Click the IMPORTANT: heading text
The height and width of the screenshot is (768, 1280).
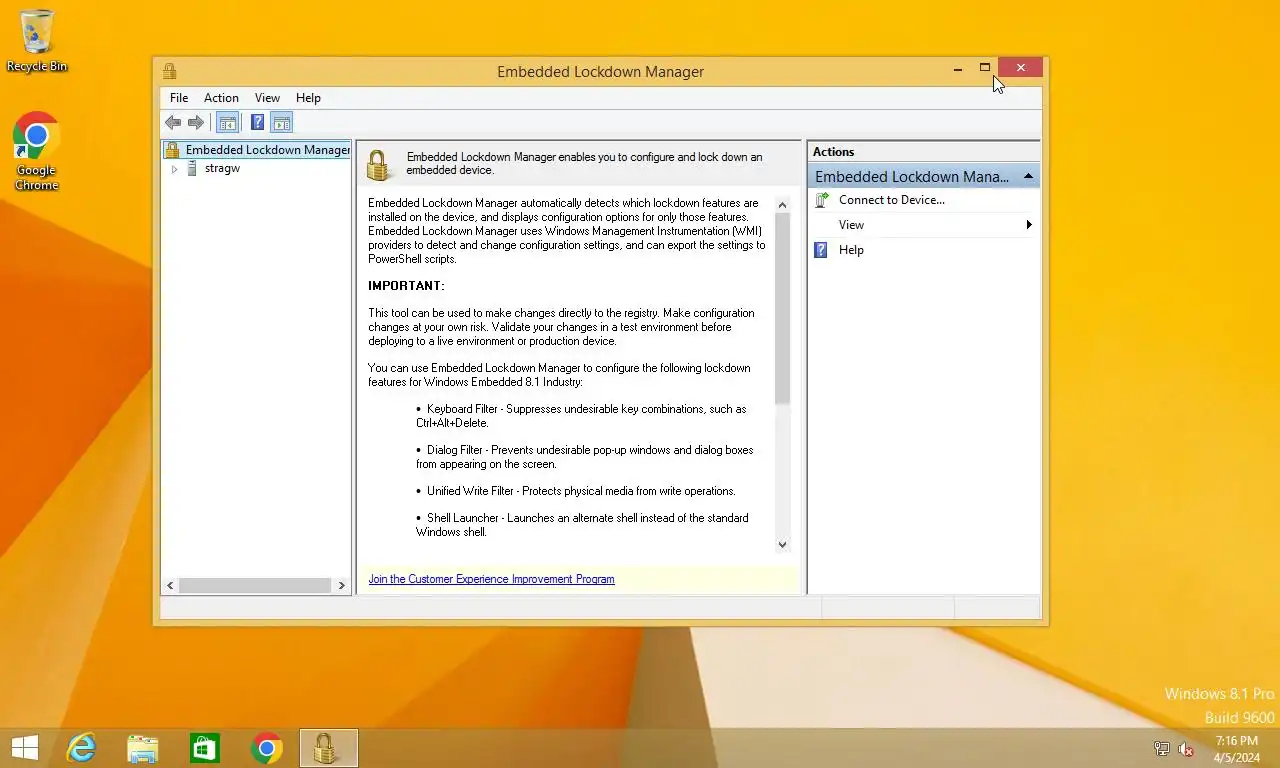click(406, 286)
